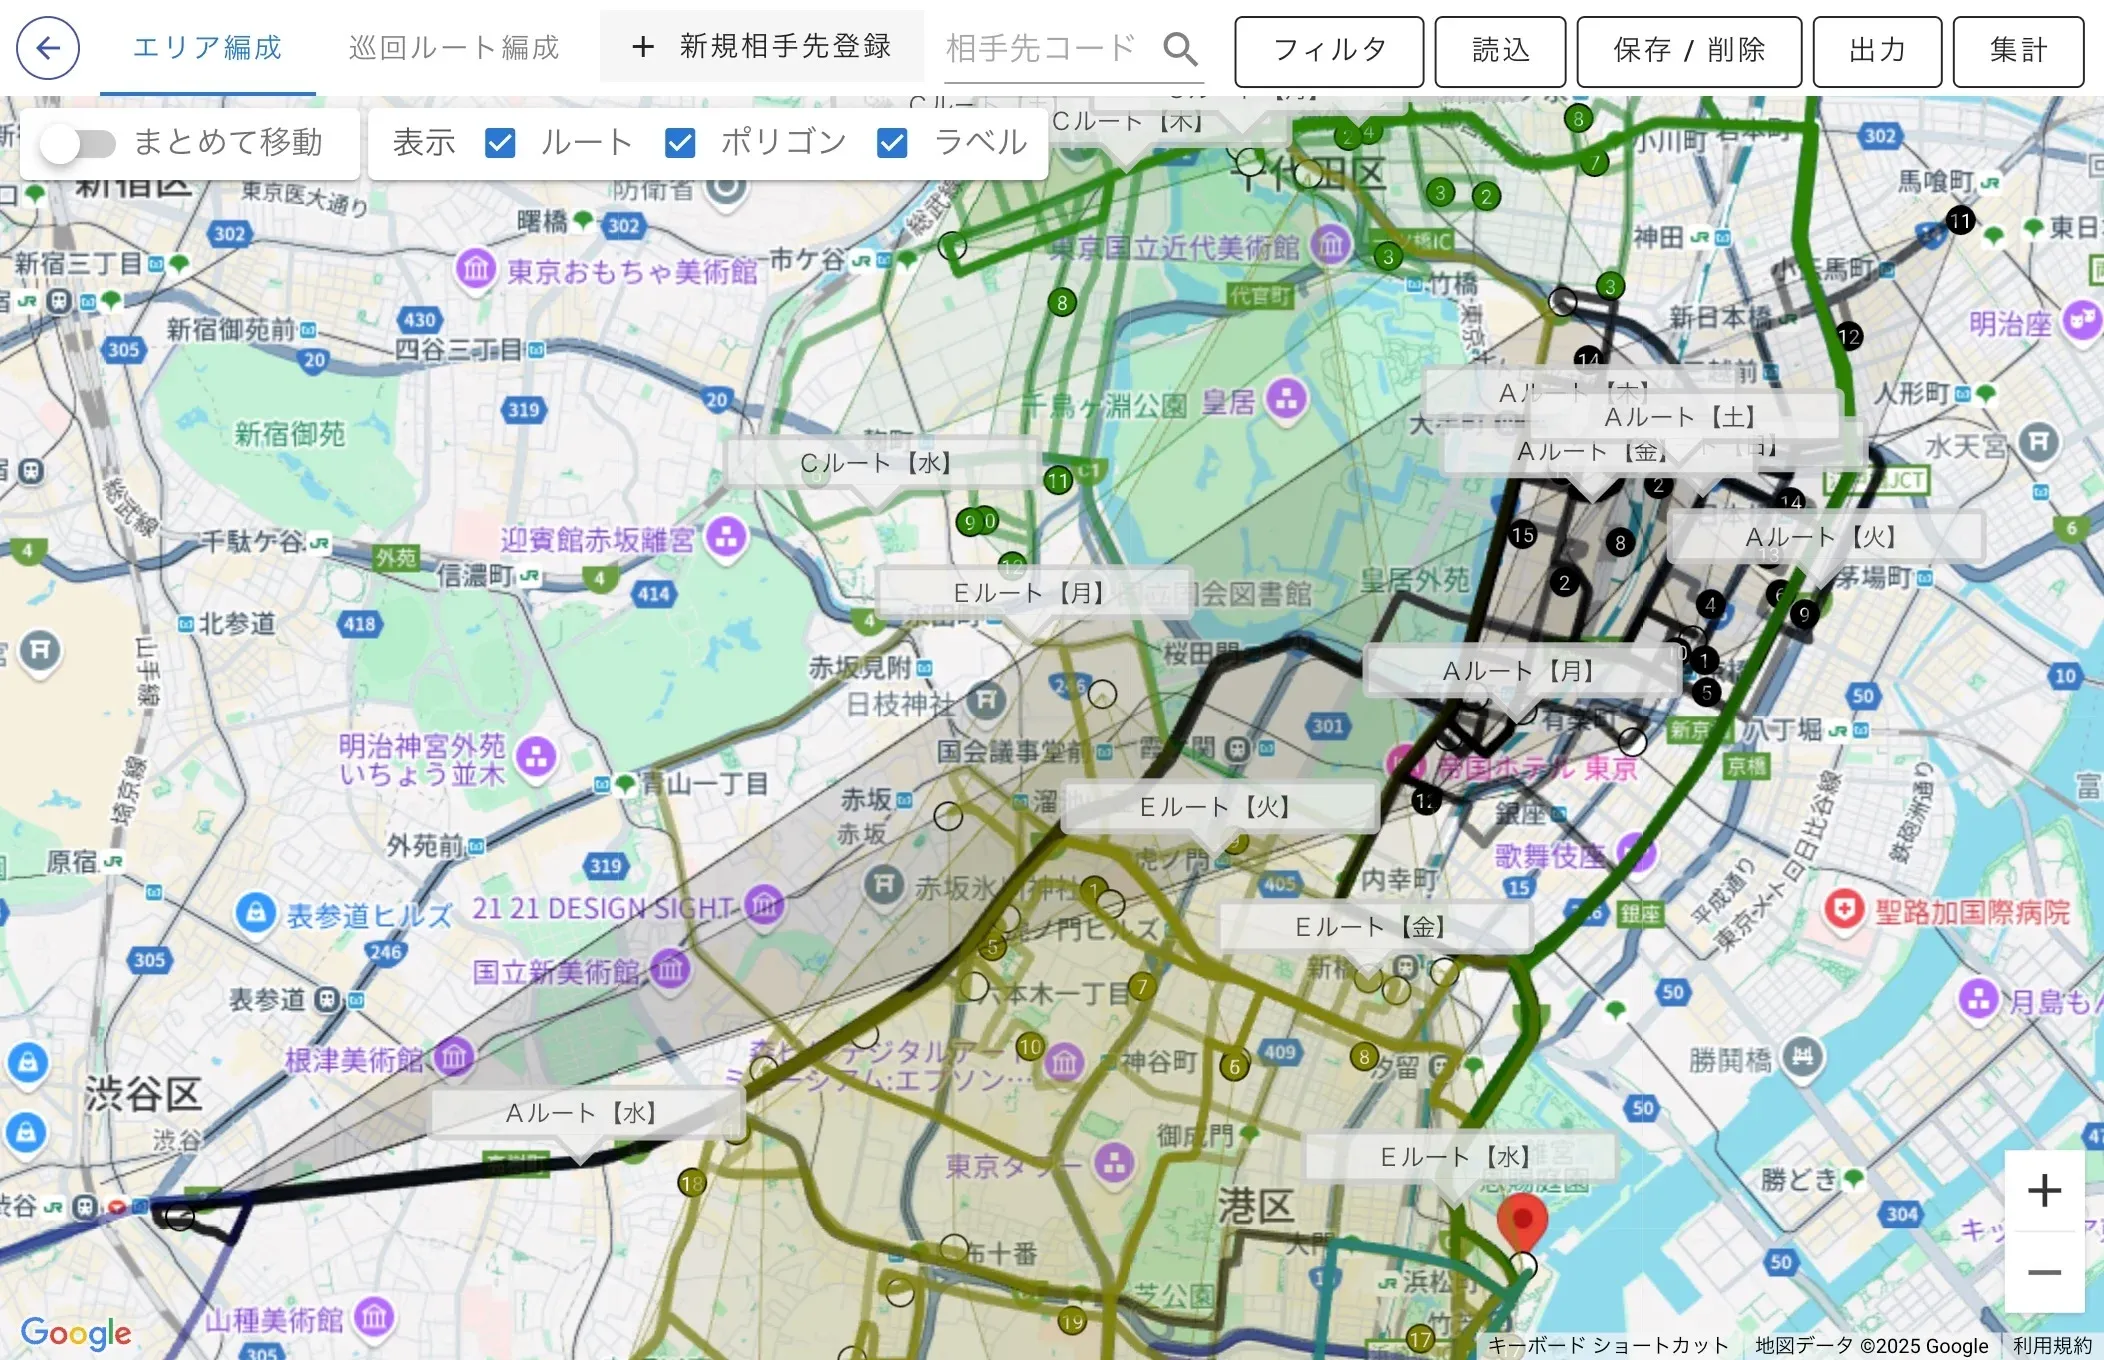Image resolution: width=2104 pixels, height=1360 pixels.
Task: Uncheck the ラベル display checkbox
Action: pyautogui.click(x=892, y=143)
